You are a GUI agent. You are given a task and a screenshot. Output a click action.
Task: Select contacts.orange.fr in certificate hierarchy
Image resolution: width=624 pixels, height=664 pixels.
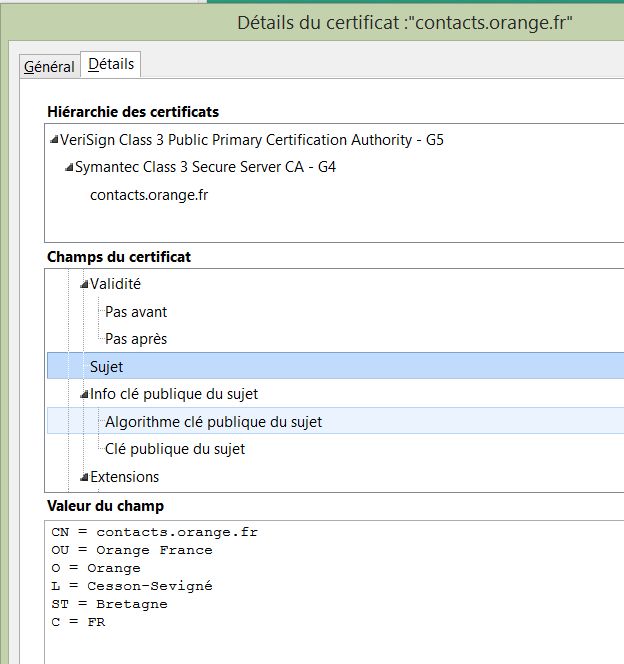pyautogui.click(x=149, y=194)
